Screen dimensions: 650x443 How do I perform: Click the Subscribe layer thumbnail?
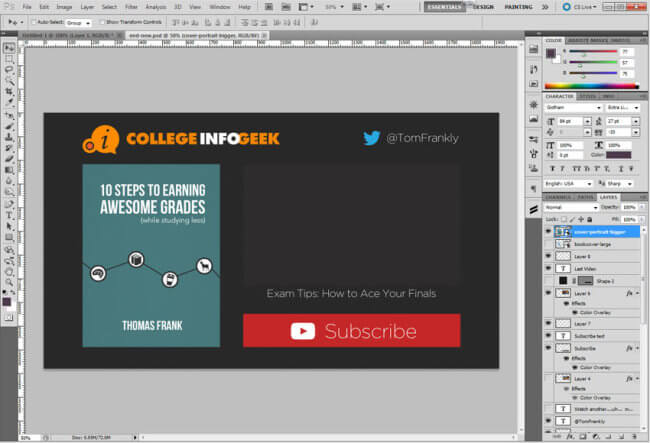[x=563, y=349]
